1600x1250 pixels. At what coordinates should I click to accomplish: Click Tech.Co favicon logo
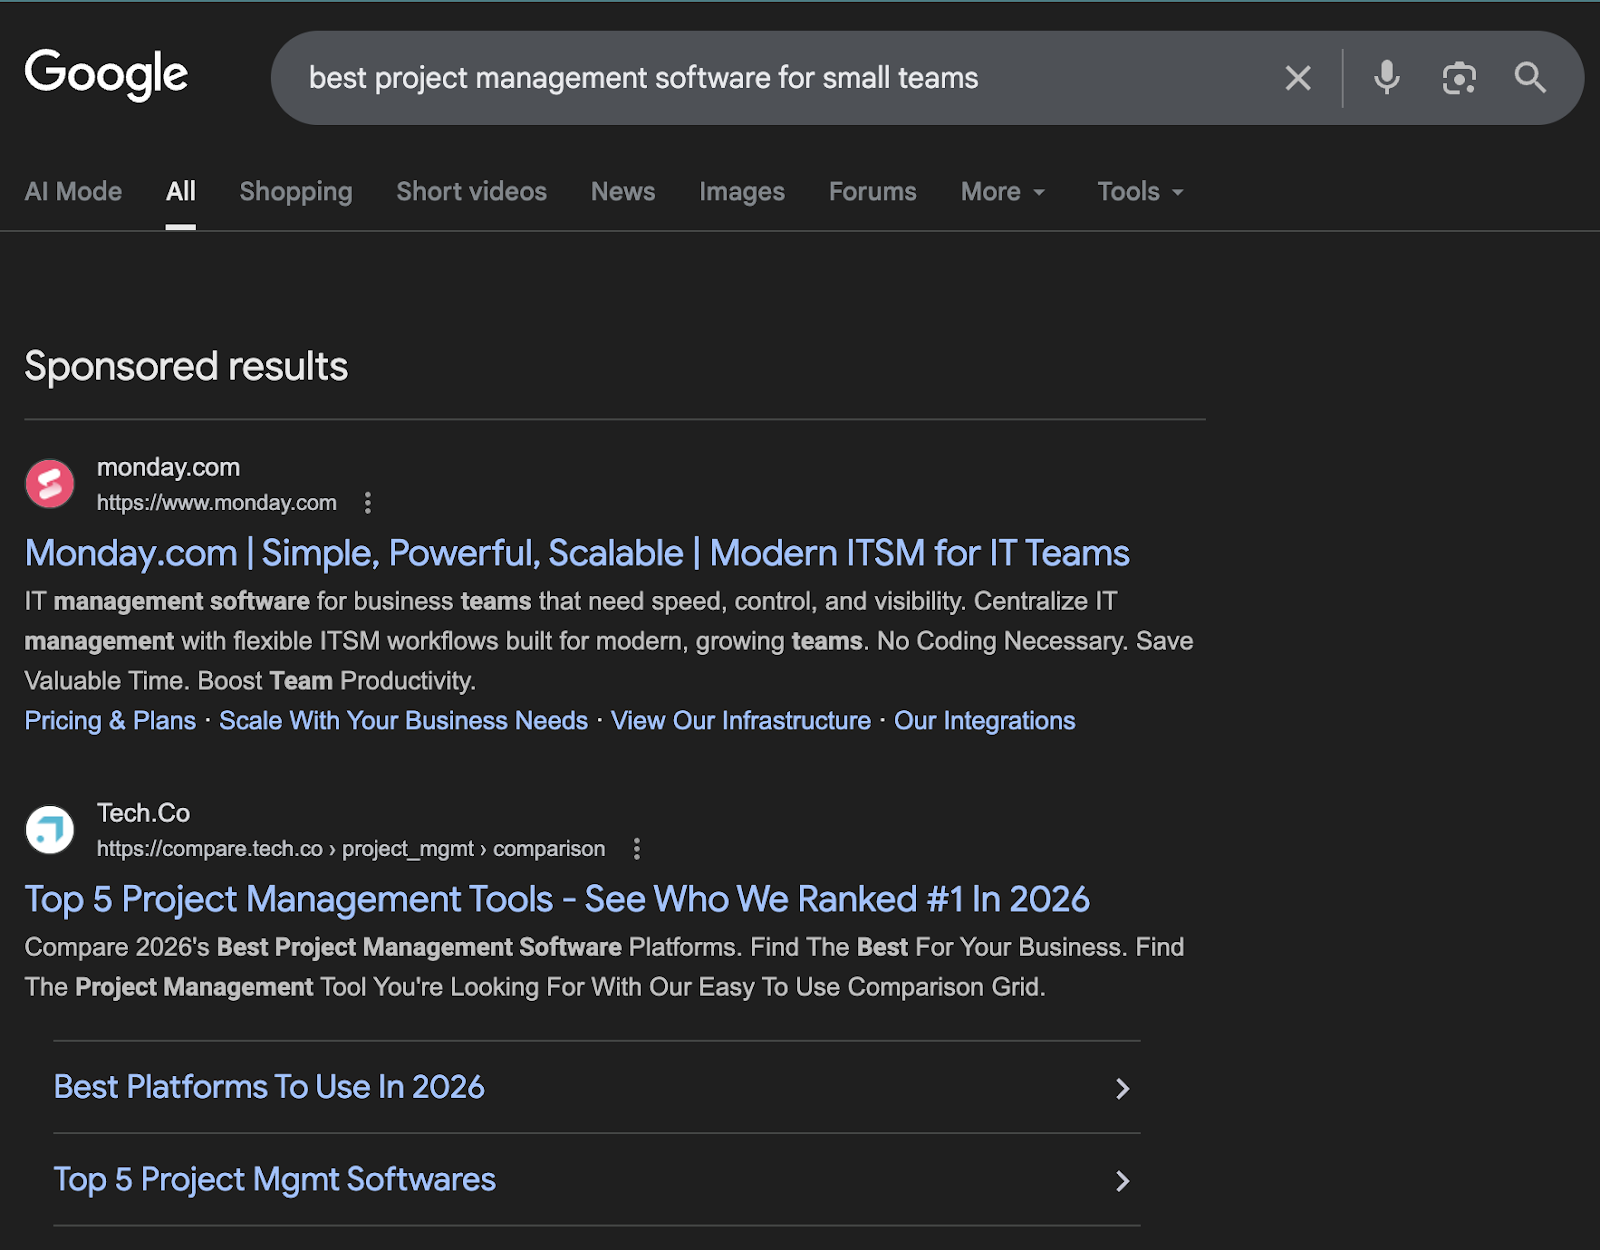[50, 830]
